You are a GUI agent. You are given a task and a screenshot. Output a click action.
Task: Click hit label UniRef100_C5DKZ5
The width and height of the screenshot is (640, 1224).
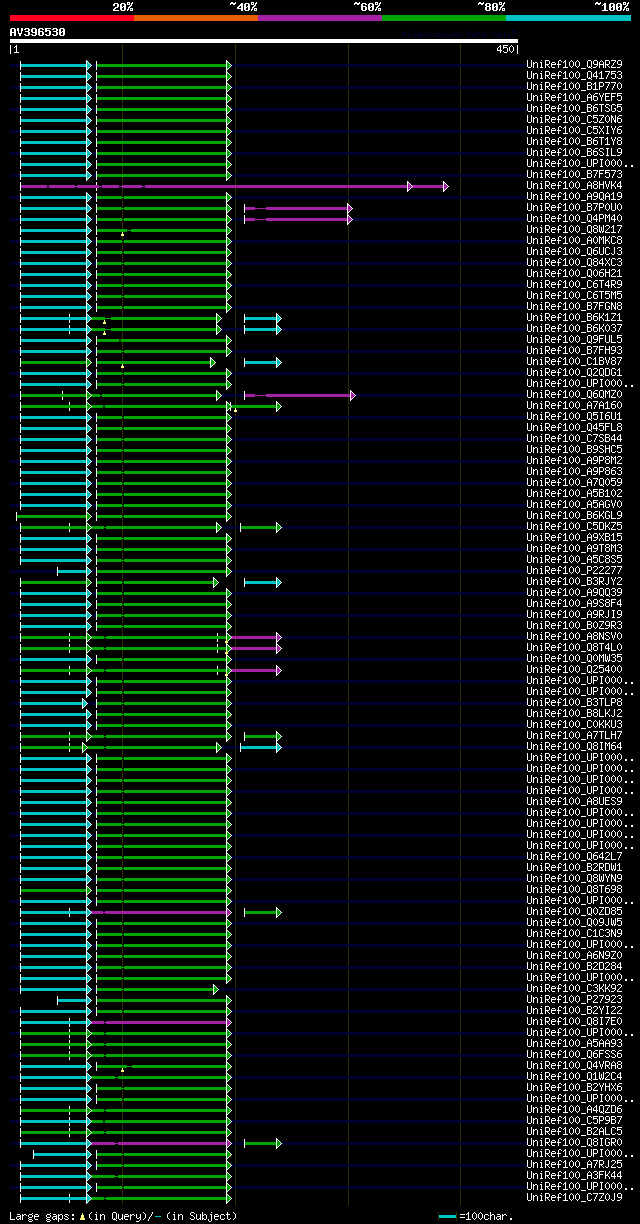pos(574,527)
